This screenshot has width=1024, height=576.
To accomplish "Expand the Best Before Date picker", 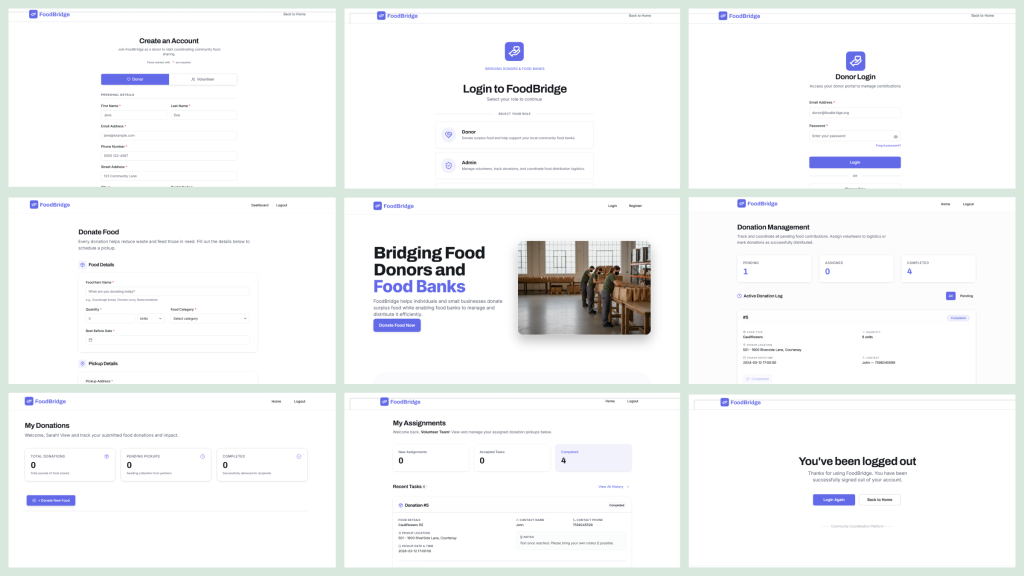I will tap(168, 340).
